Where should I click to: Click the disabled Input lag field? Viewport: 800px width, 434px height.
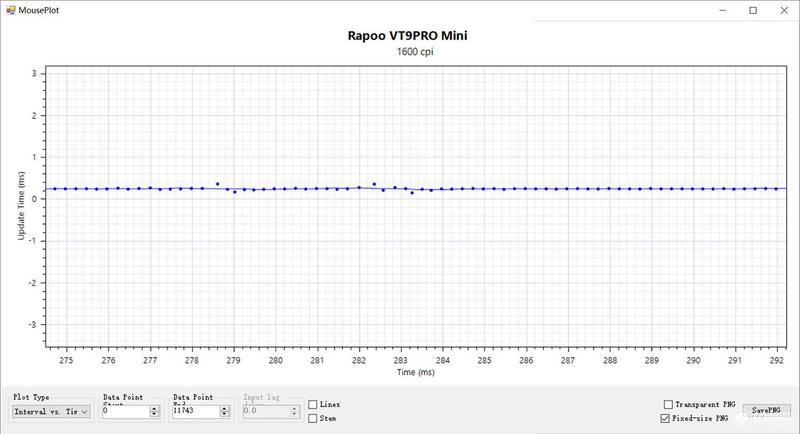pyautogui.click(x=270, y=411)
